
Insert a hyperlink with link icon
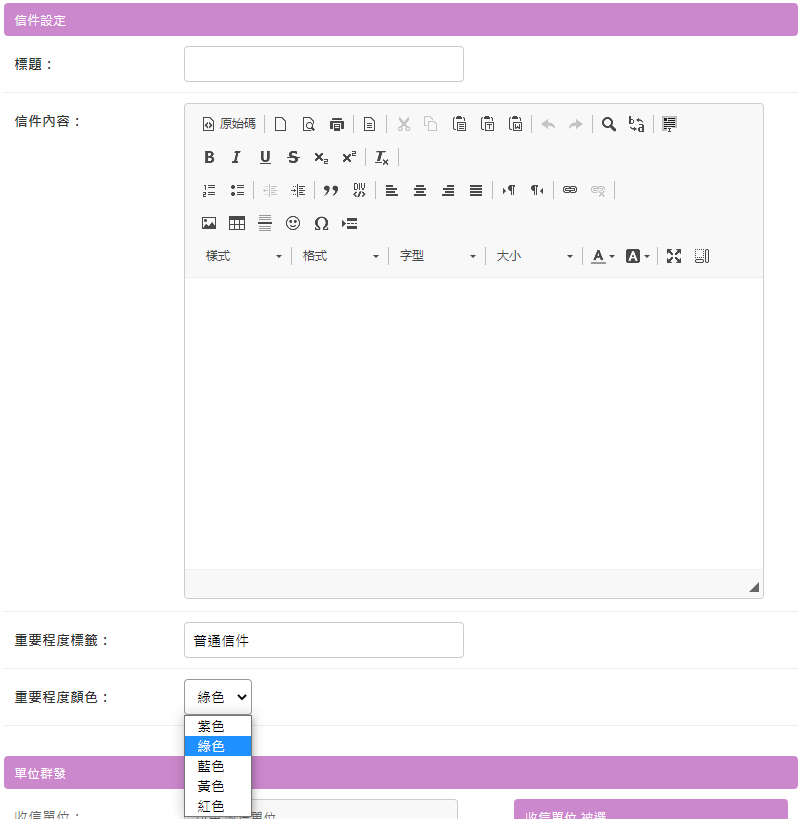[570, 190]
